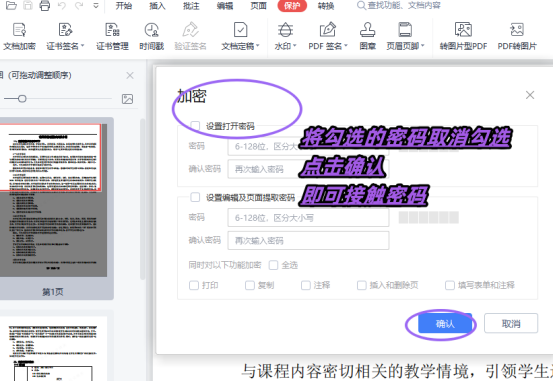Click the 取消 button

coord(511,323)
